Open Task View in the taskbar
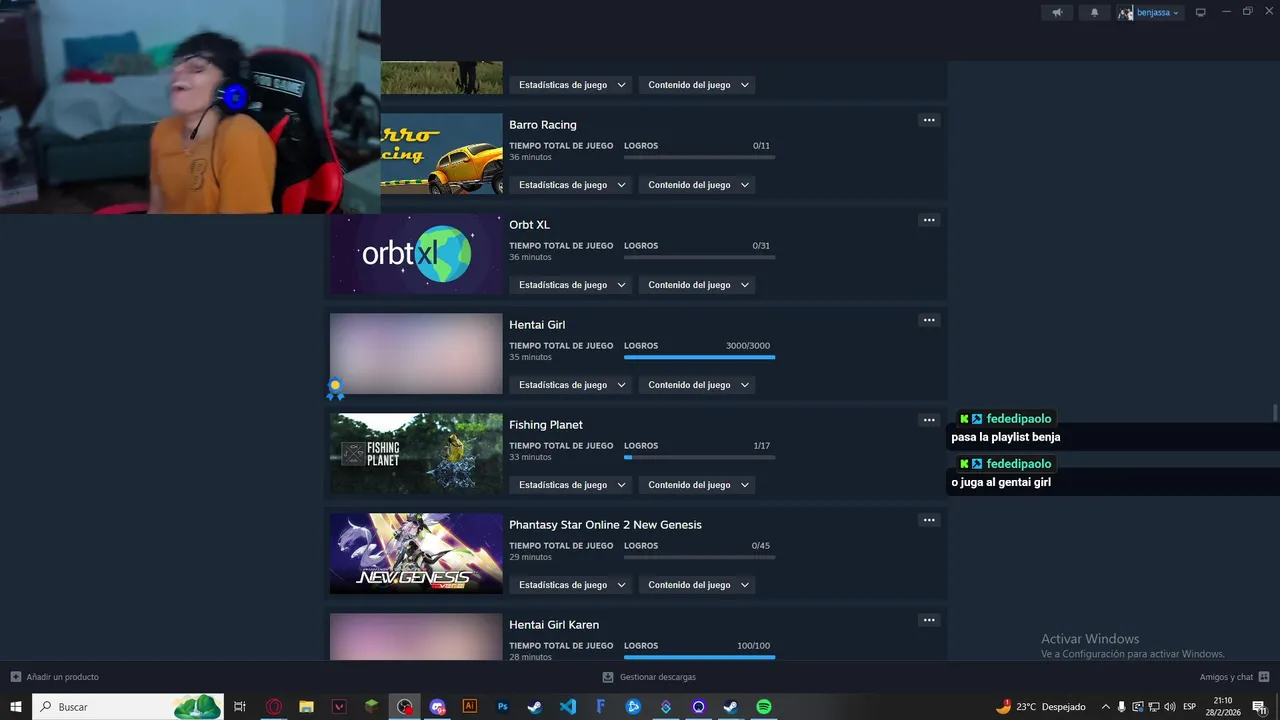 (x=240, y=707)
